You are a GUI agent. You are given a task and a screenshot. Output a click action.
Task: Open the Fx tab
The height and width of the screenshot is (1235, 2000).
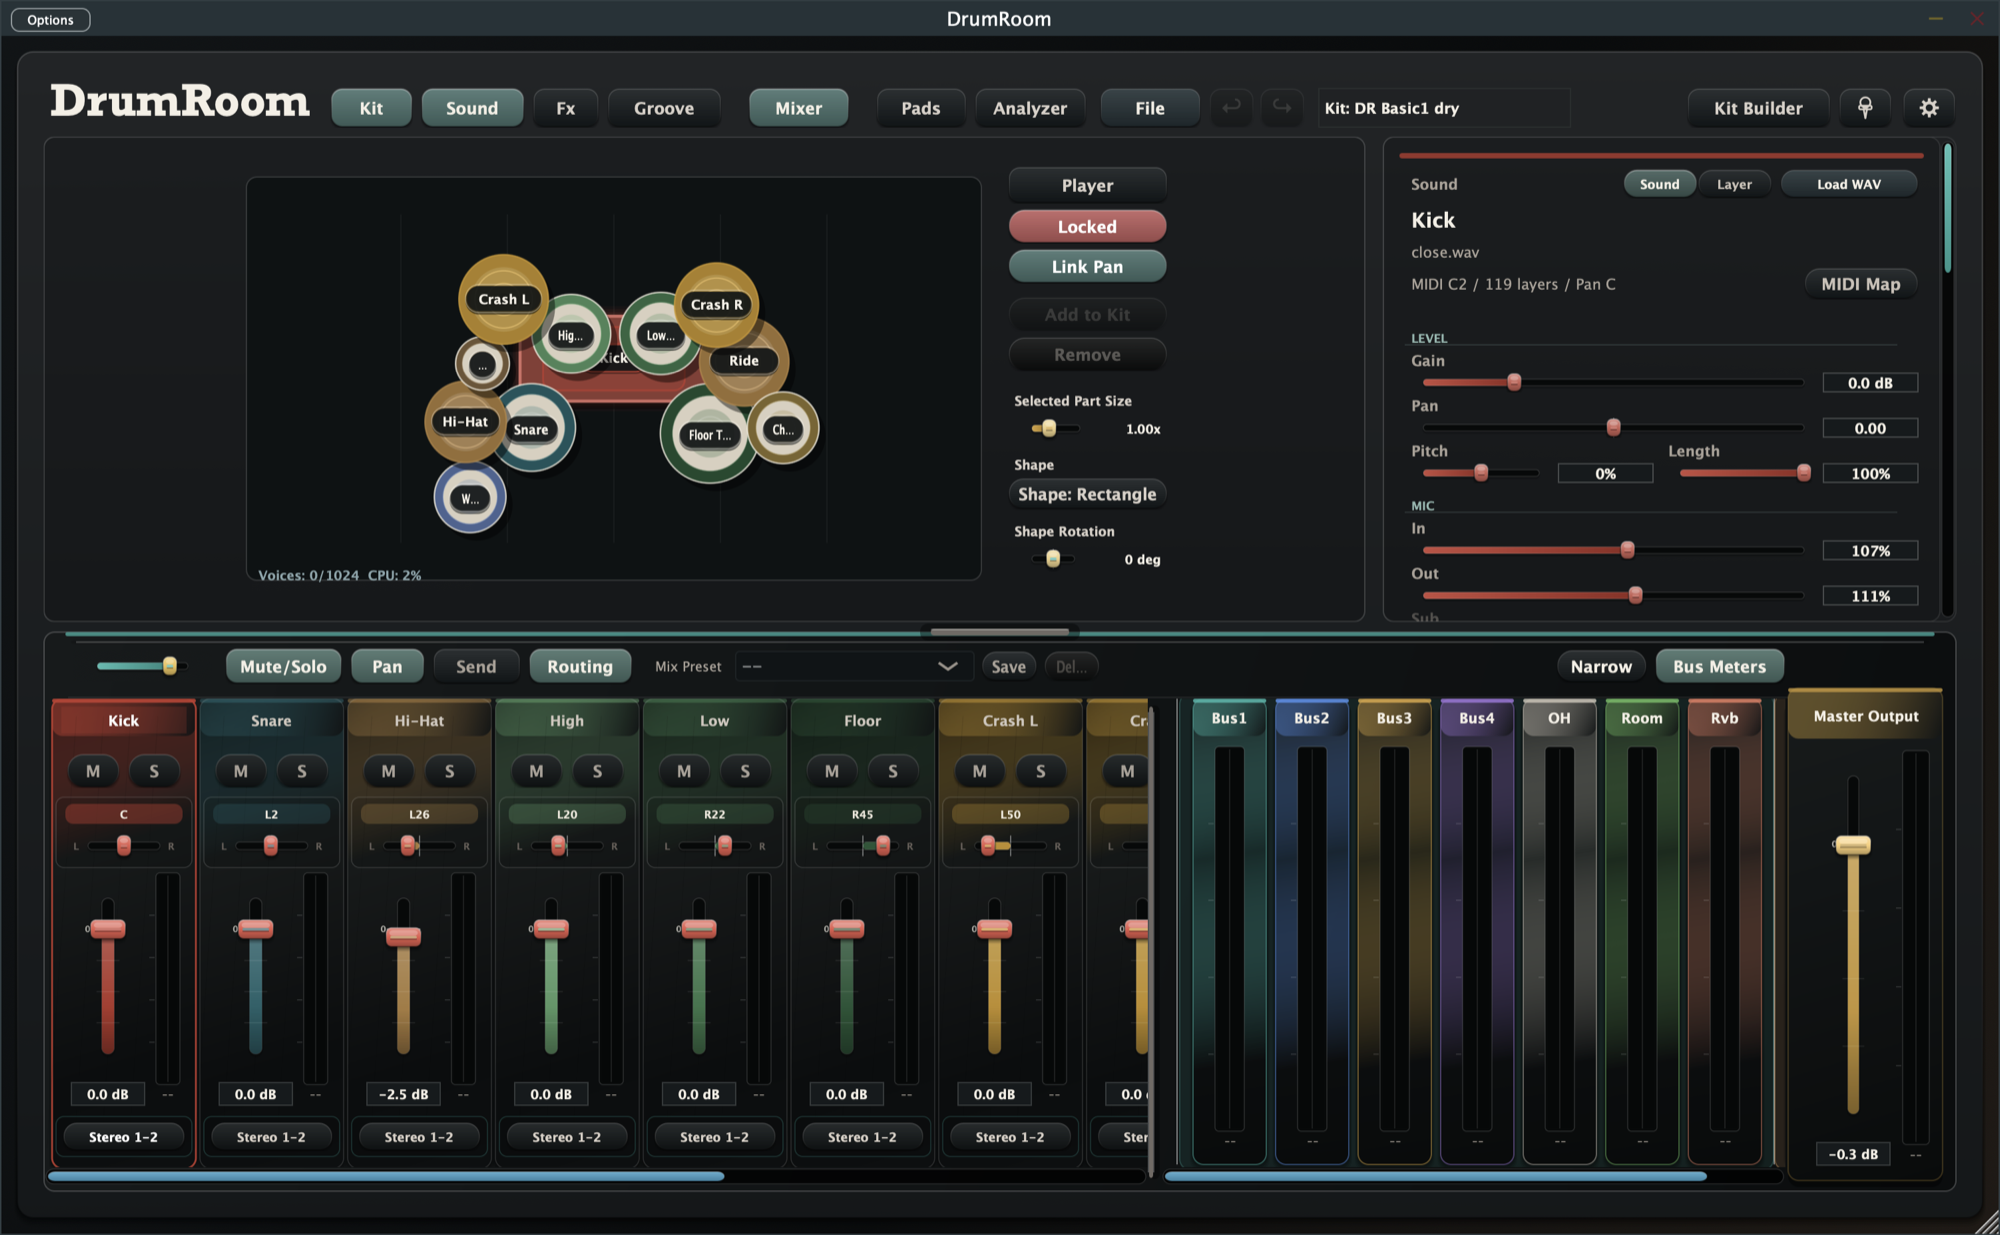[x=566, y=108]
